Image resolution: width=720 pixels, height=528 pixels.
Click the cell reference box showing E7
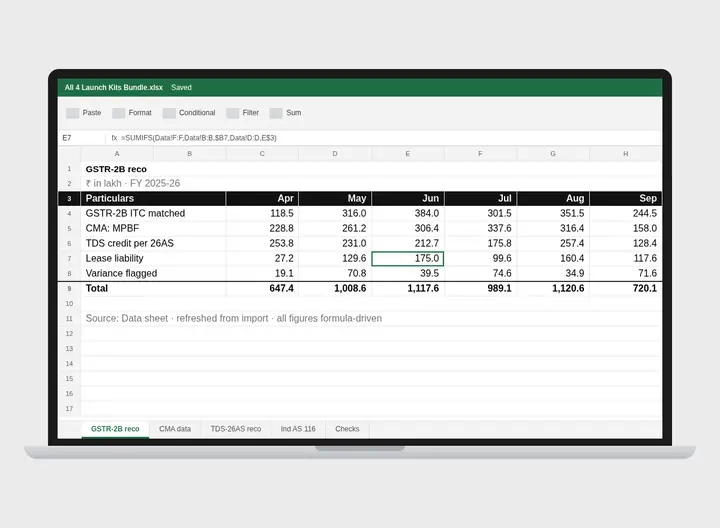82,138
